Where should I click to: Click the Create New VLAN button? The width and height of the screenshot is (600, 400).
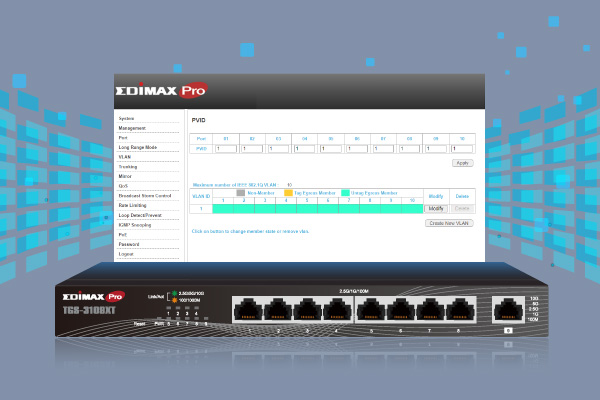click(x=449, y=223)
